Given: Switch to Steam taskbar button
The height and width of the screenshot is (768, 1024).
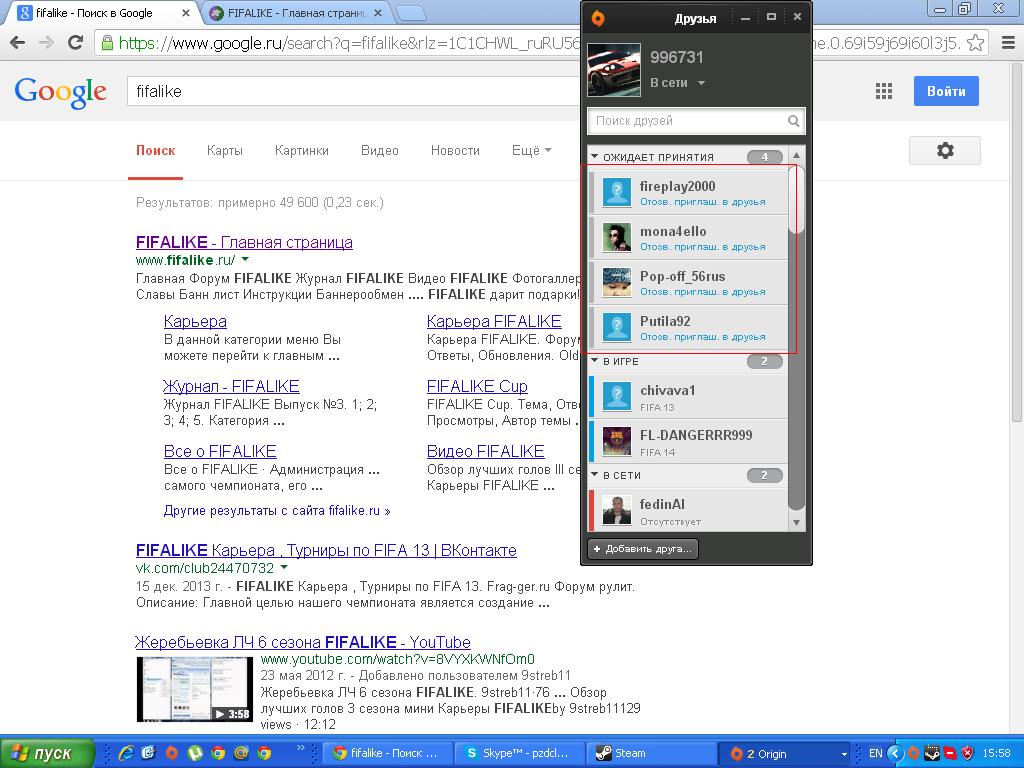Looking at the screenshot, I should point(650,753).
